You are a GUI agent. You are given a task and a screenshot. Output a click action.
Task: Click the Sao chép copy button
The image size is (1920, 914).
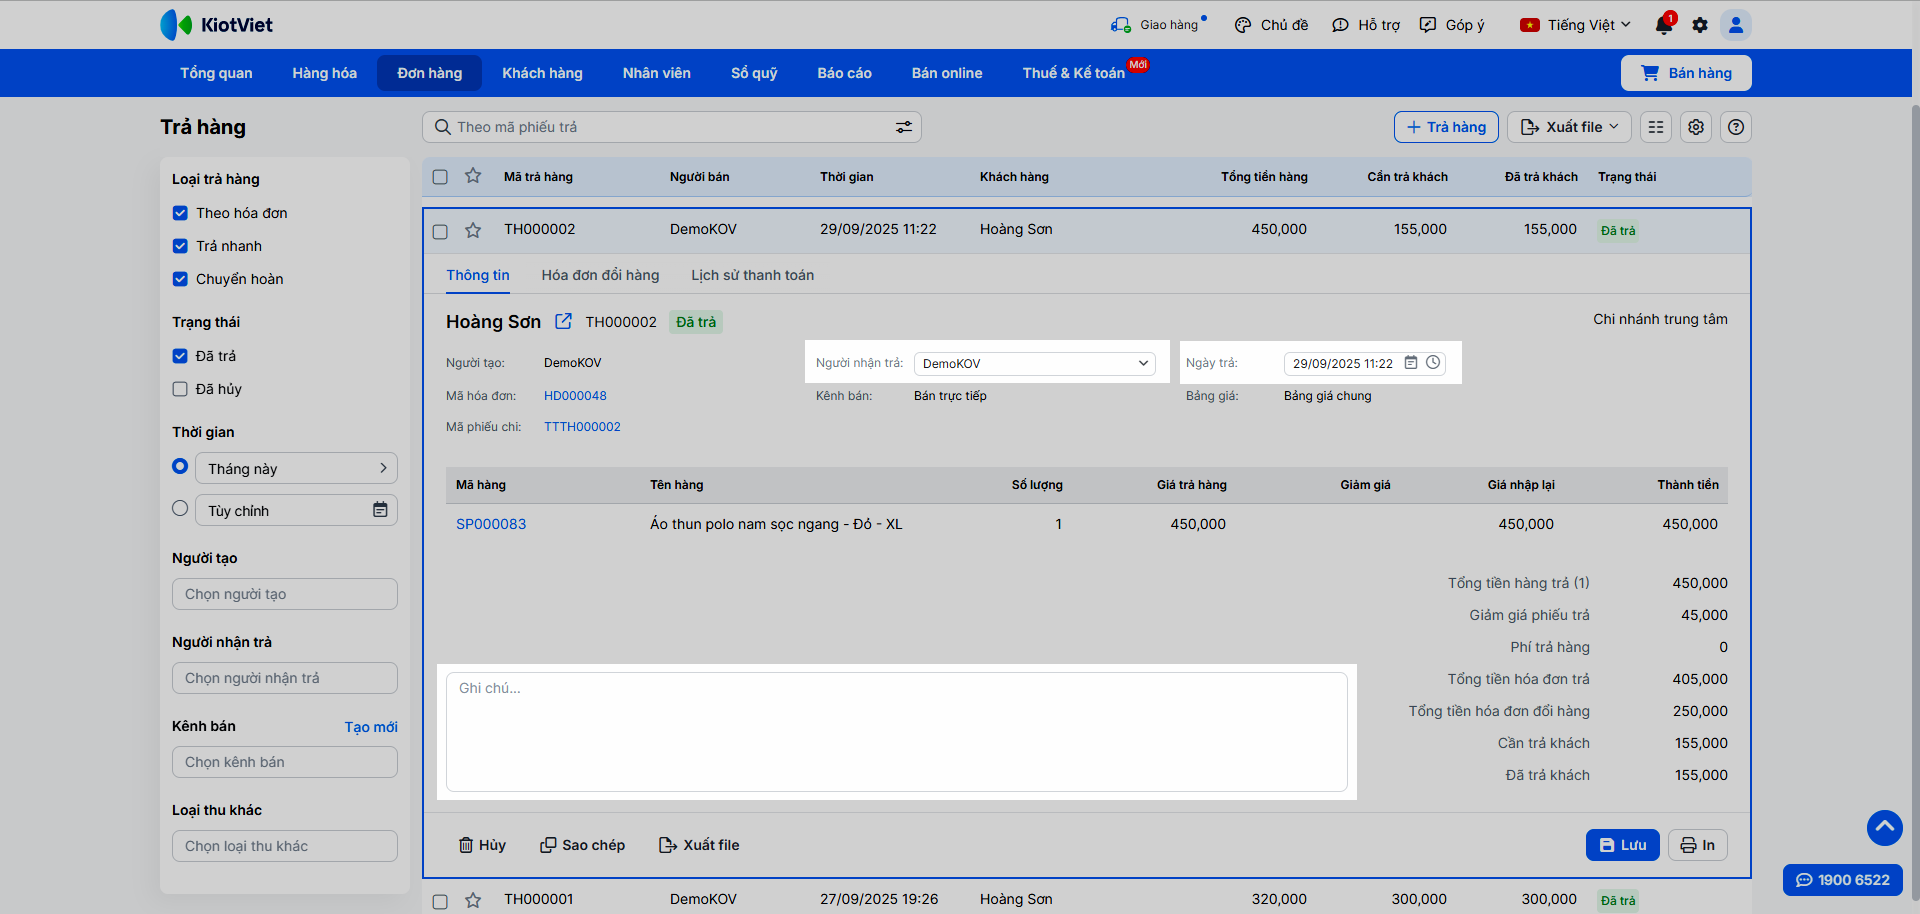click(x=582, y=845)
